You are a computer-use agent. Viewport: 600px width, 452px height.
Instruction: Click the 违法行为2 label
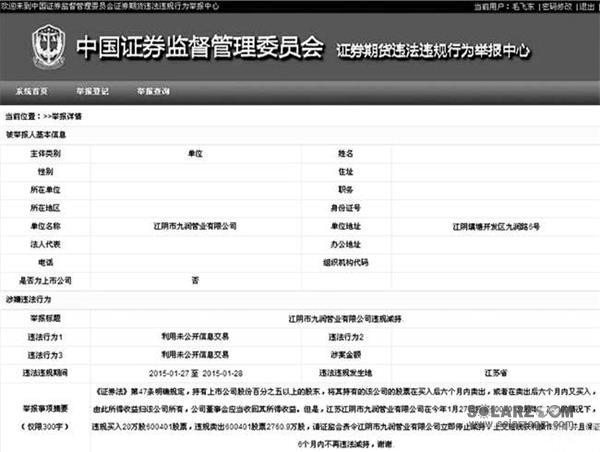(346, 337)
